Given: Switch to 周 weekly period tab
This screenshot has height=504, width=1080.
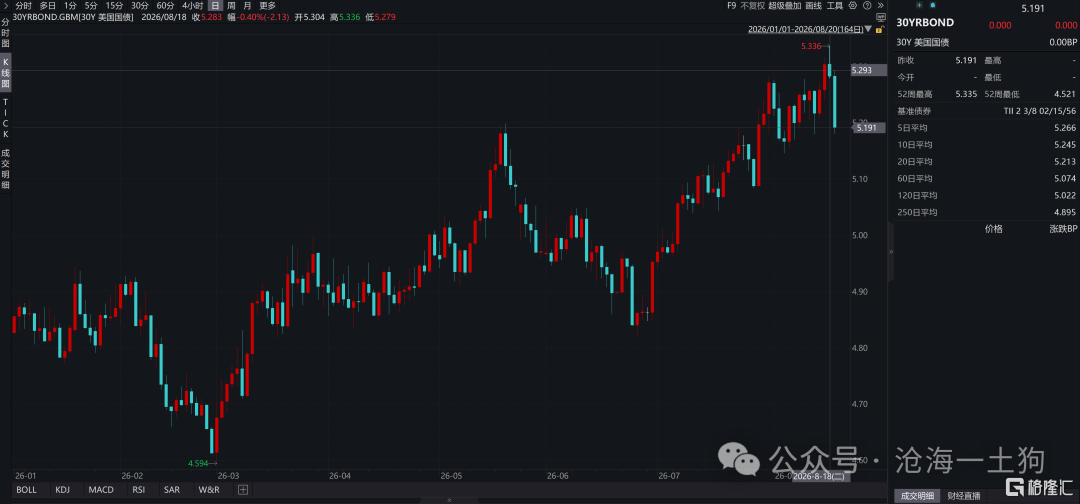Looking at the screenshot, I should click(231, 6).
